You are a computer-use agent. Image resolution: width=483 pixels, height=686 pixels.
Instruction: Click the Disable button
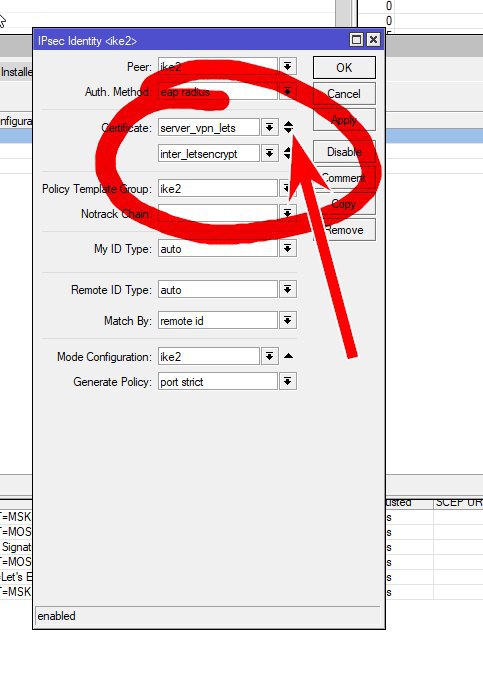(x=344, y=152)
